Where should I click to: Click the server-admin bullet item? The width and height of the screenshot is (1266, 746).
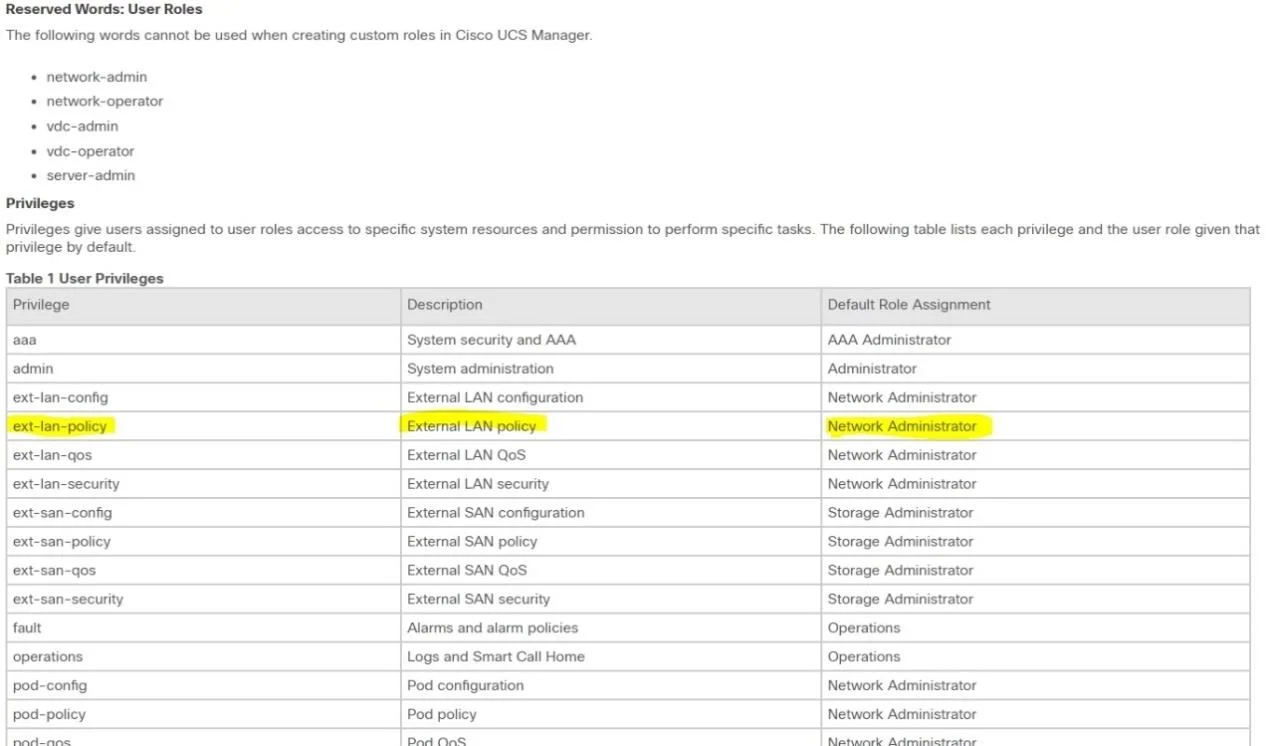(x=91, y=176)
